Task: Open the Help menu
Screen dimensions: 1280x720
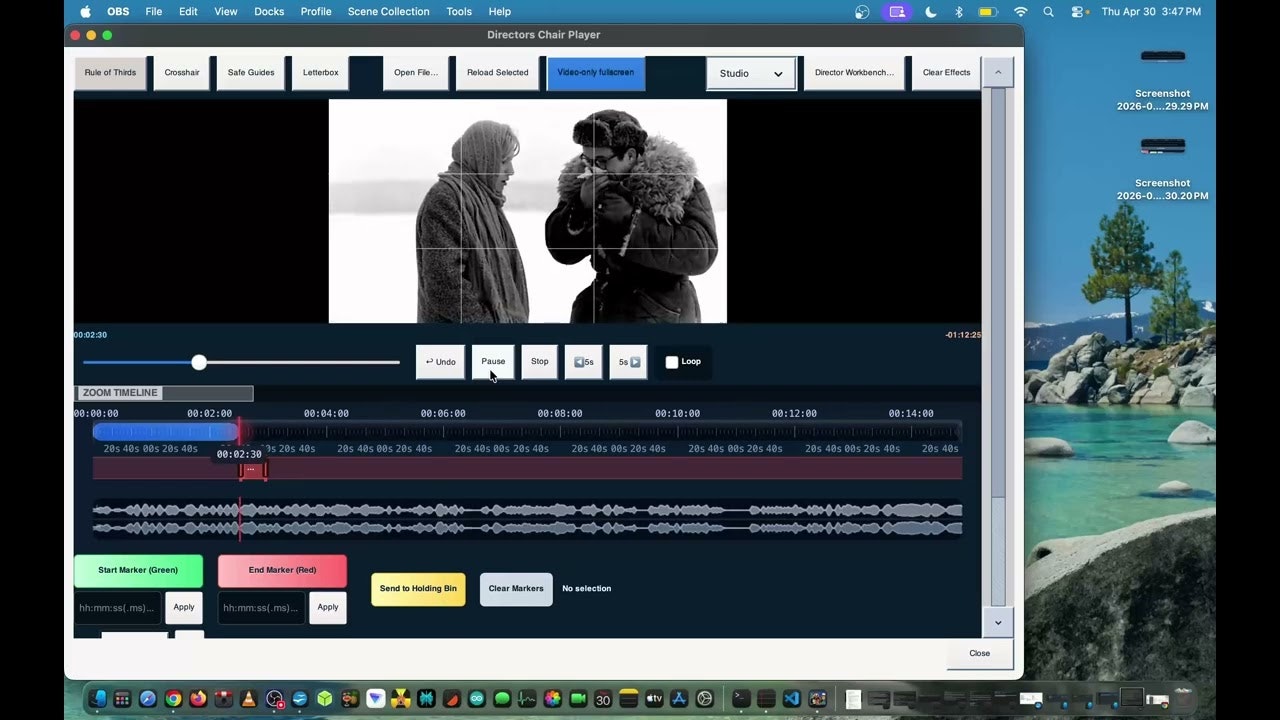Action: coord(500,12)
